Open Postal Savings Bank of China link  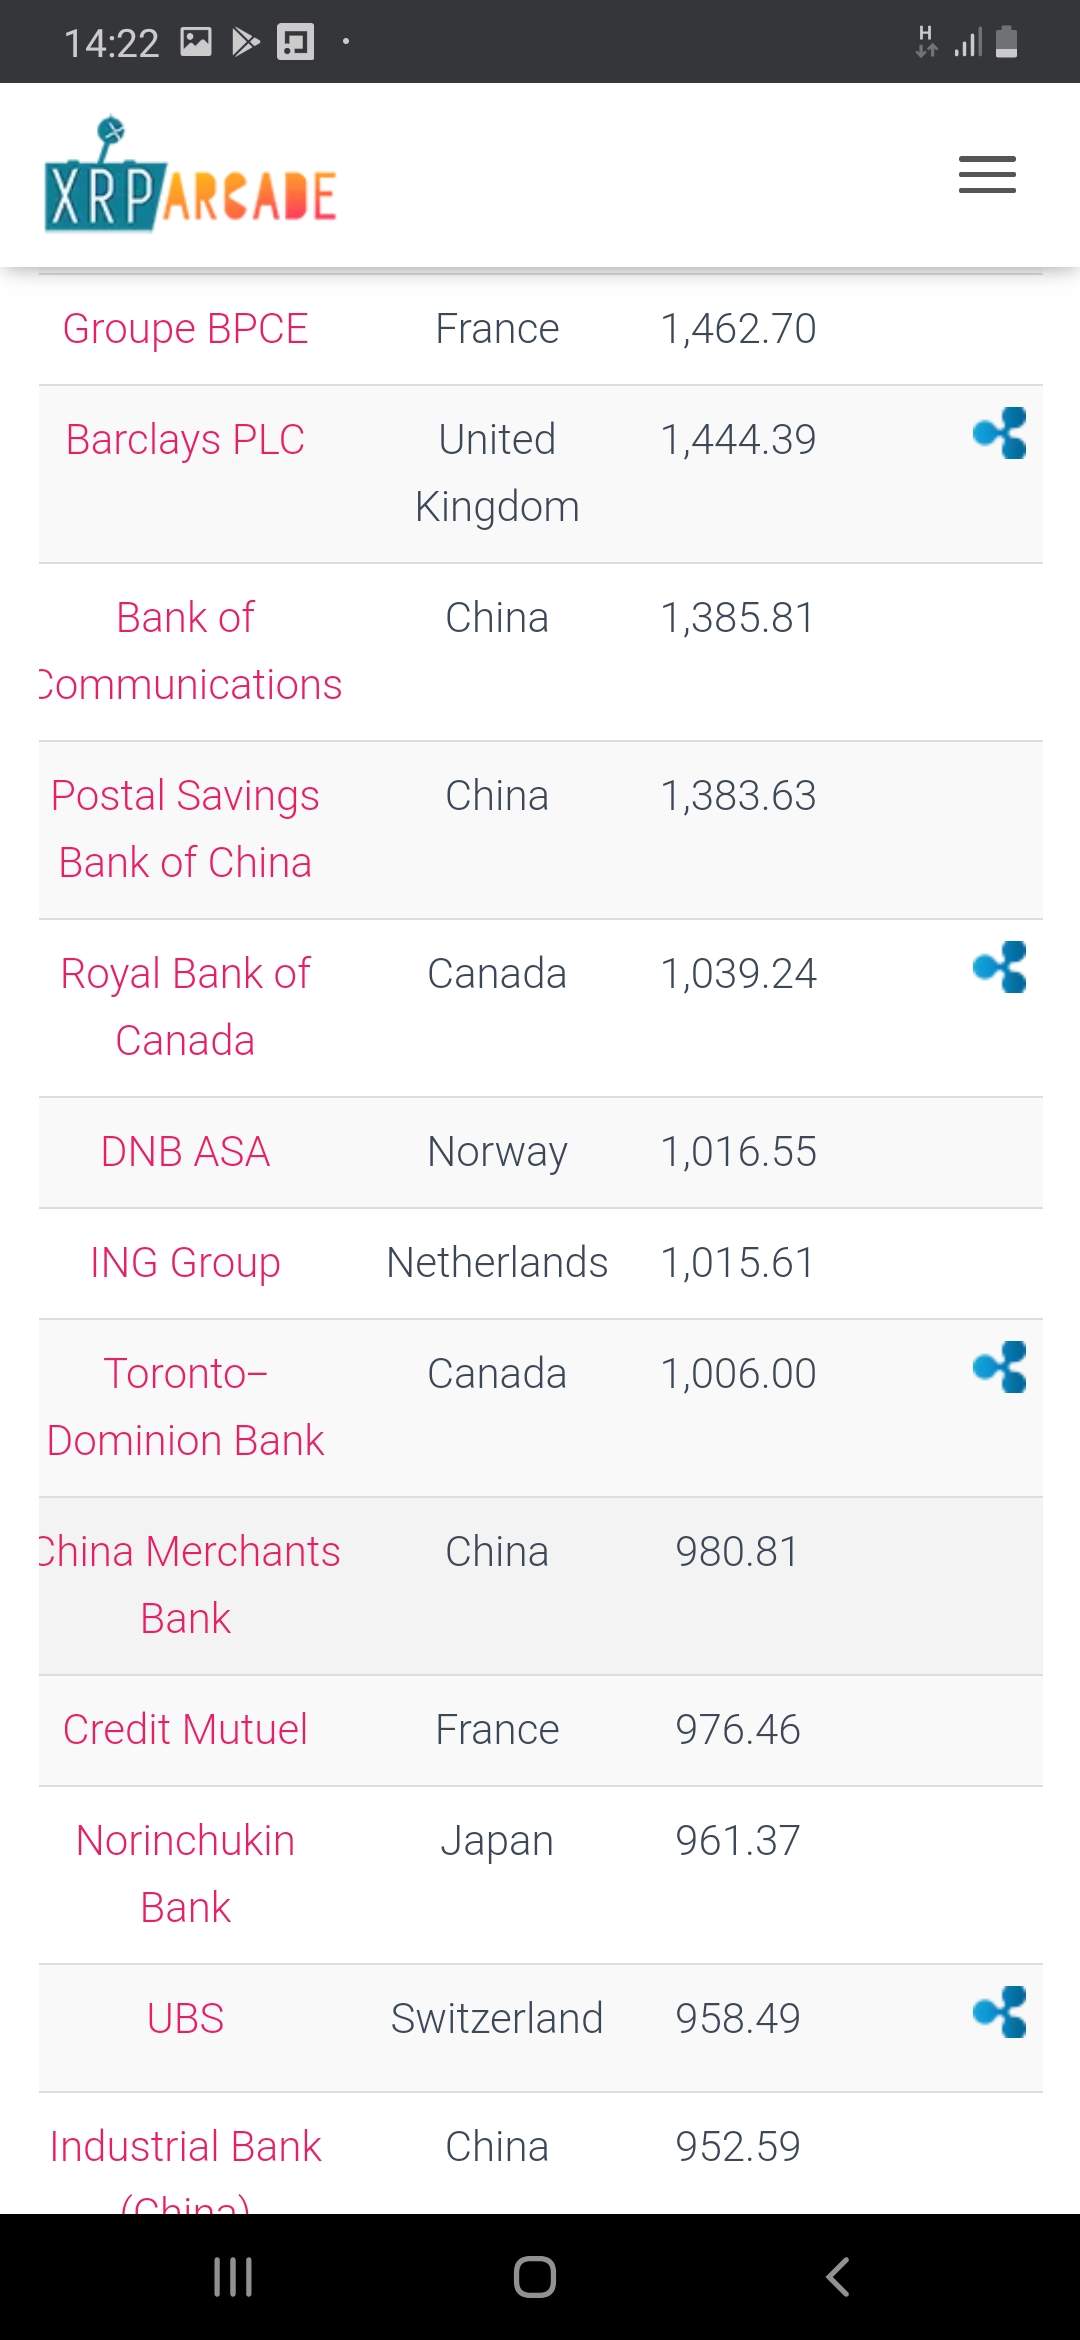[185, 829]
